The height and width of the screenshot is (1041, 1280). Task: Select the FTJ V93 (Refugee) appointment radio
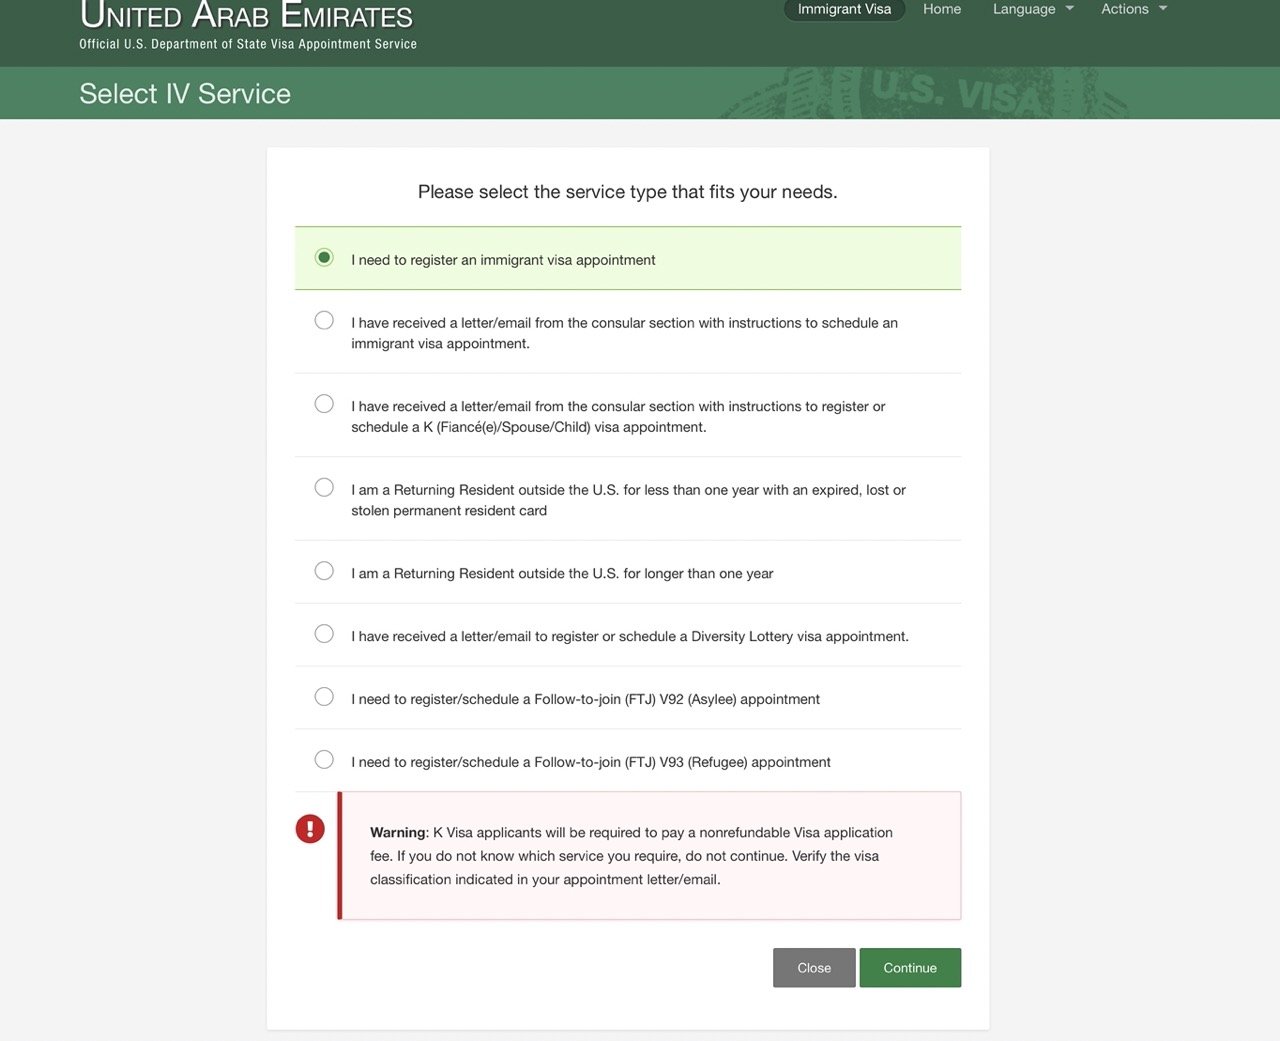tap(324, 760)
